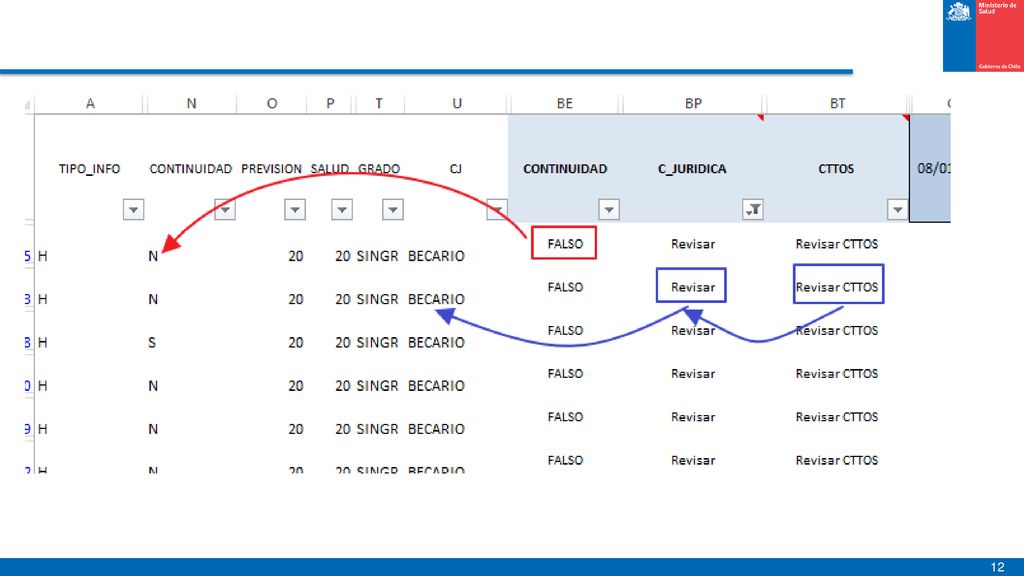Click row header number 5
Image resolution: width=1024 pixels, height=576 pixels.
pos(27,256)
